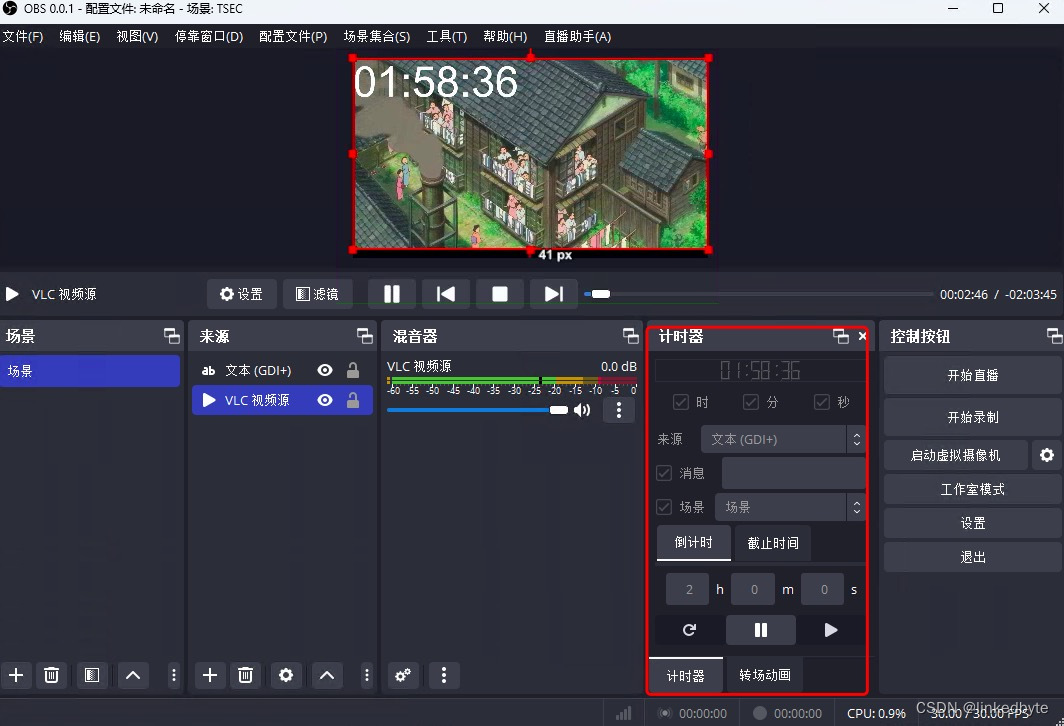
Task: Pause the VLC media playback
Action: (392, 294)
